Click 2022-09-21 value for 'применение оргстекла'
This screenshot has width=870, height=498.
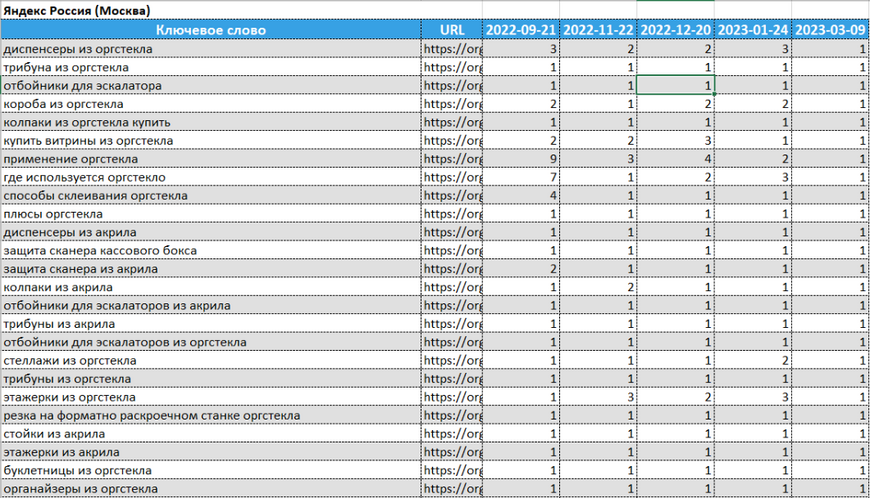click(x=521, y=159)
